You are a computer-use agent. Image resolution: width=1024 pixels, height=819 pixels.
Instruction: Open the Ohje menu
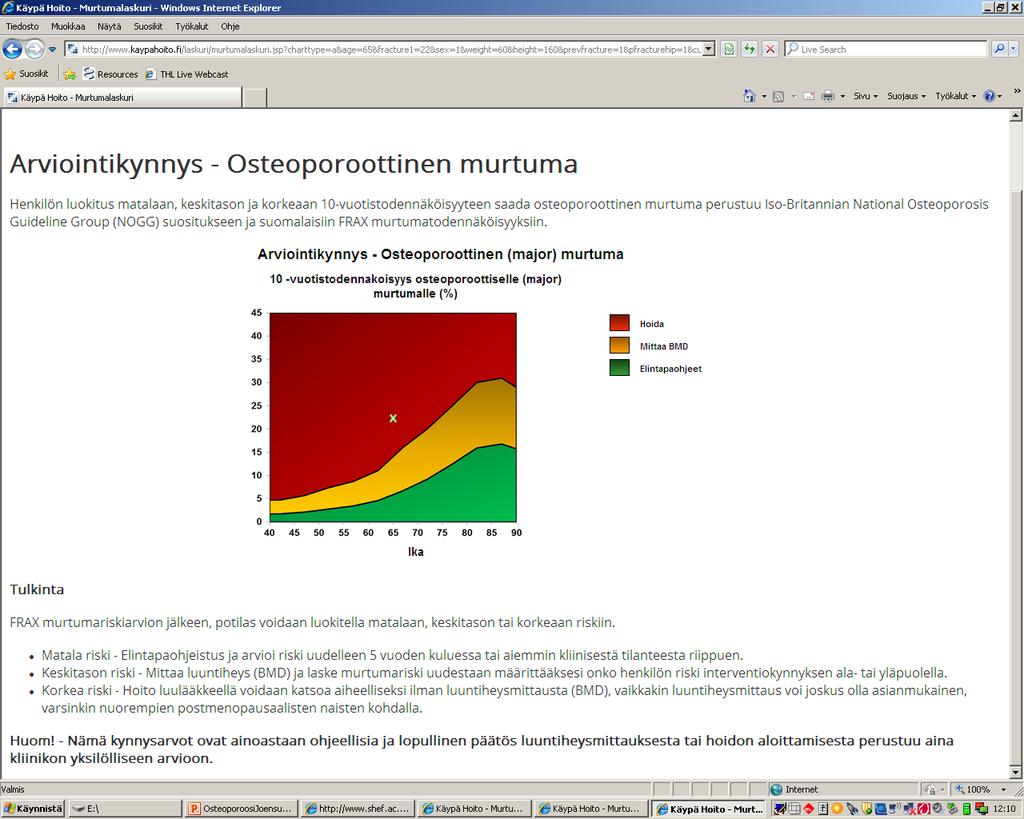[231, 26]
